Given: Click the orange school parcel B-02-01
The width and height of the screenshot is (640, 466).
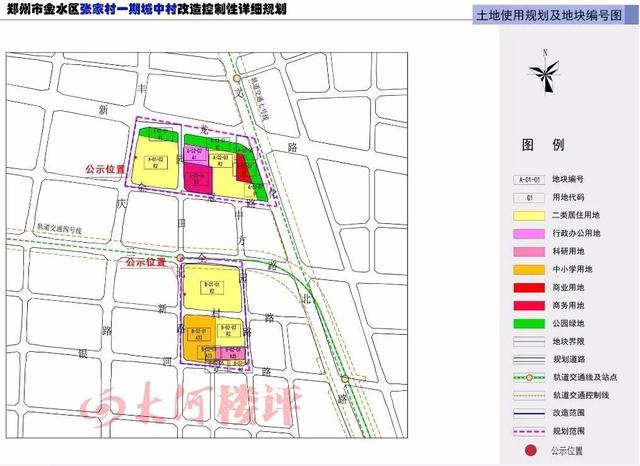Looking at the screenshot, I should 196,334.
